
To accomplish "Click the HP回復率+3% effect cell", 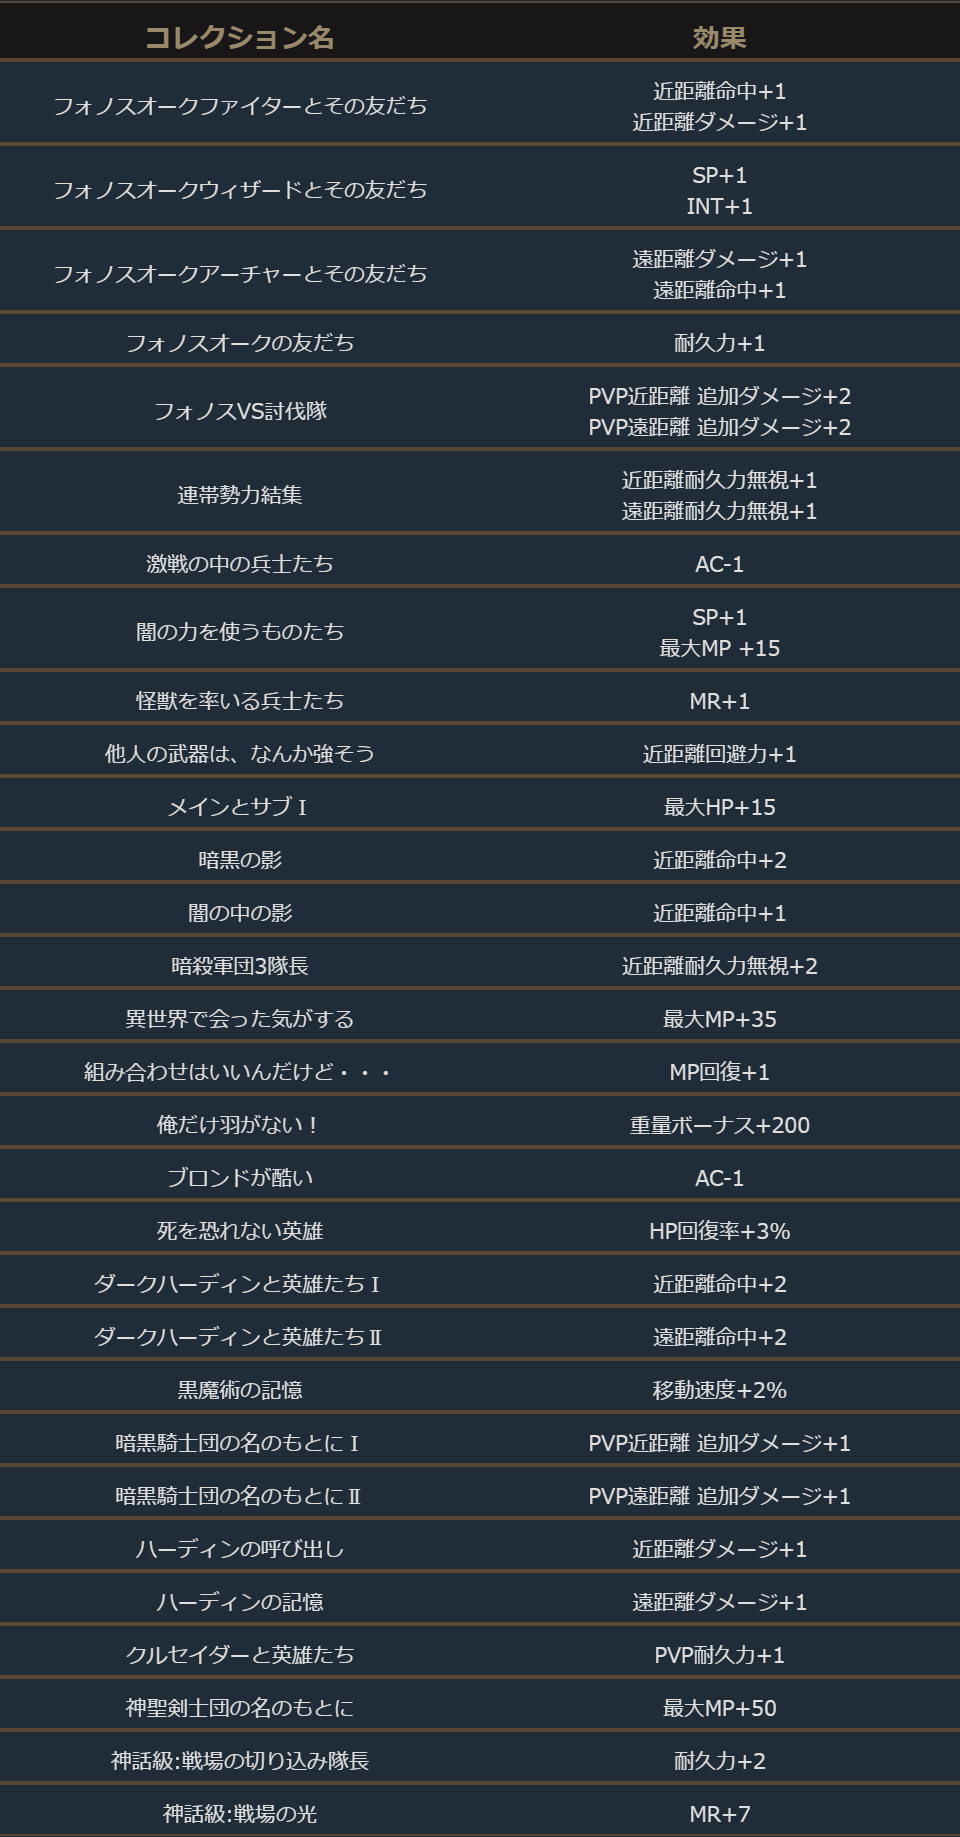I will click(x=719, y=1231).
